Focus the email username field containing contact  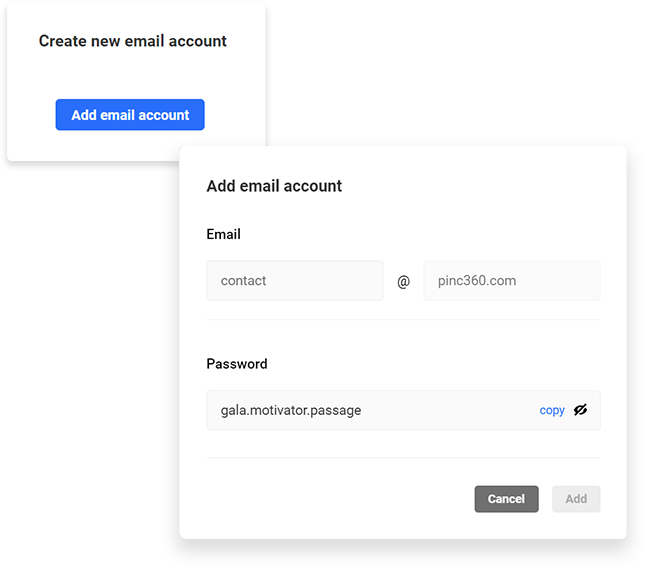tap(295, 281)
